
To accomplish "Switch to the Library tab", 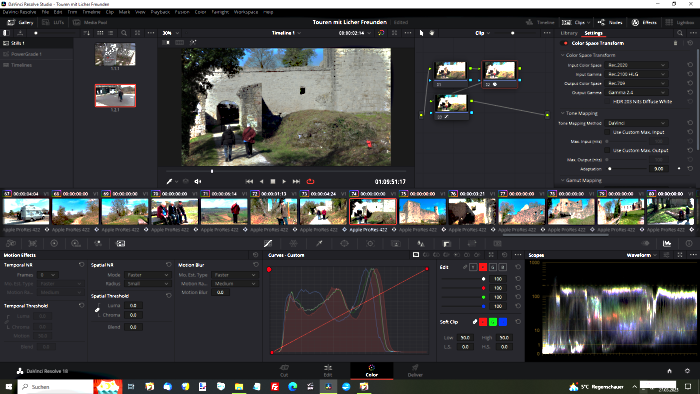I will coord(569,33).
